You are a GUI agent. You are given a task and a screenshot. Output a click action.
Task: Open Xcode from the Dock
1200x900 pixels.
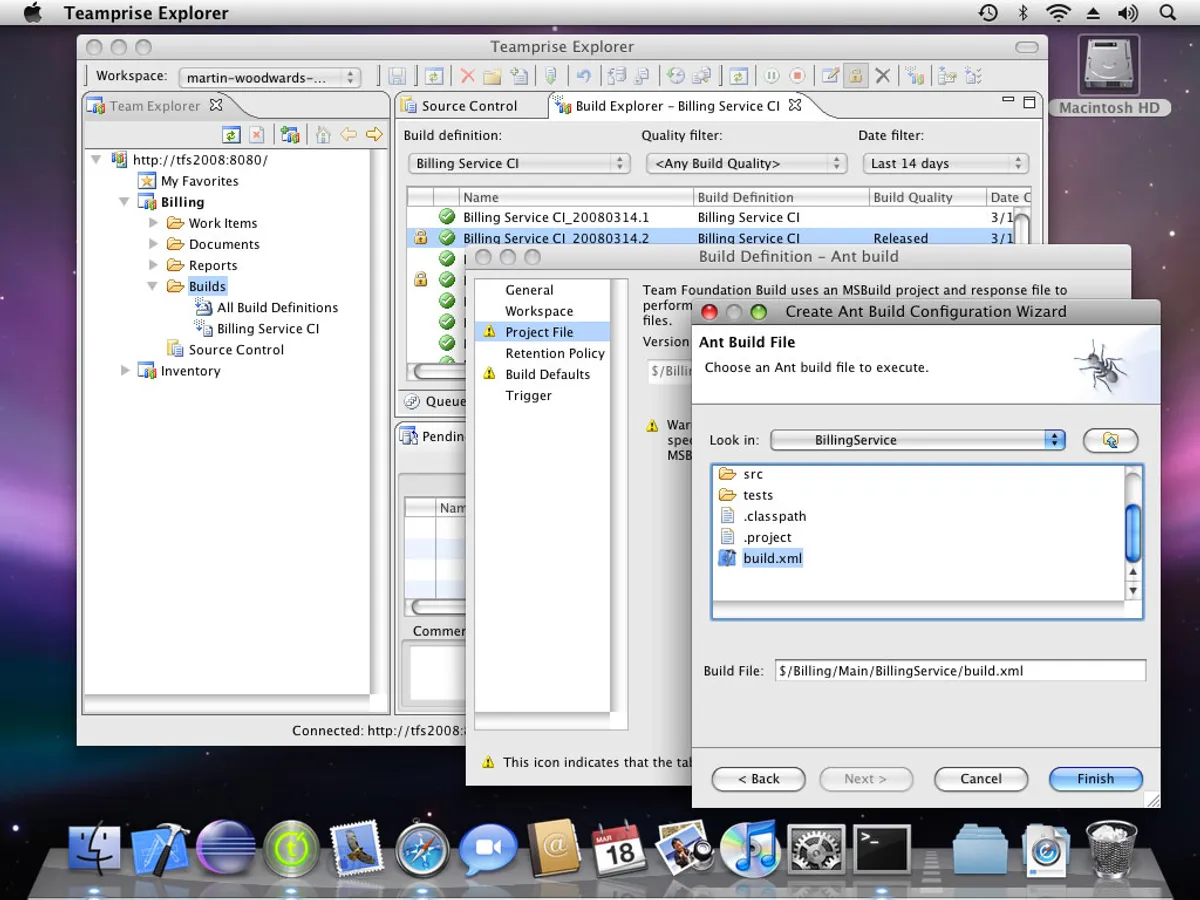tap(160, 849)
